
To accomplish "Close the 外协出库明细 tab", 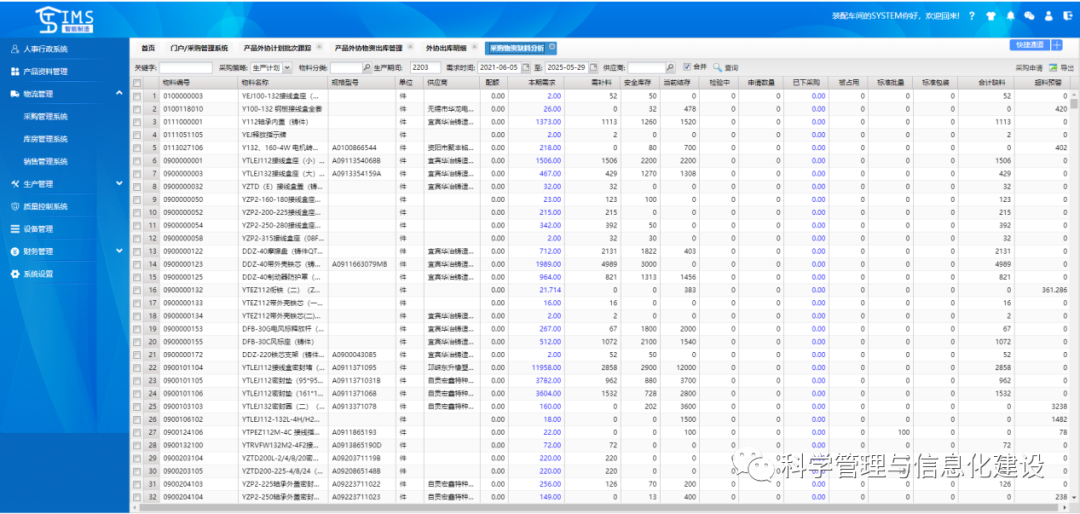I will [x=474, y=48].
